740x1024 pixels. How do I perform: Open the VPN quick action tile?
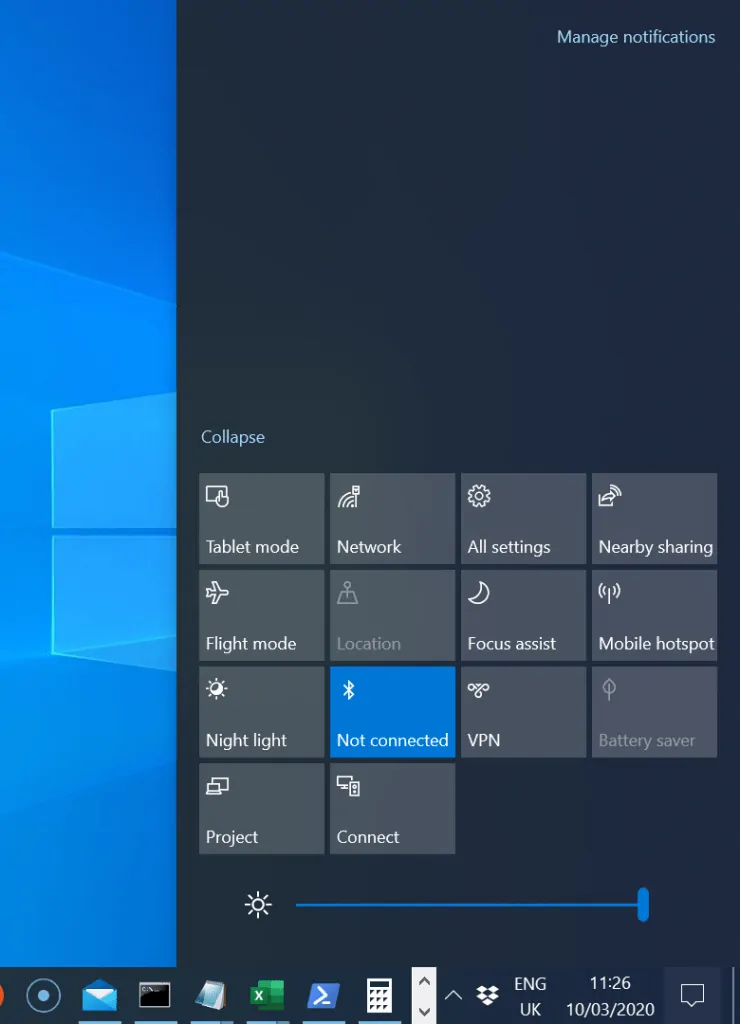523,712
